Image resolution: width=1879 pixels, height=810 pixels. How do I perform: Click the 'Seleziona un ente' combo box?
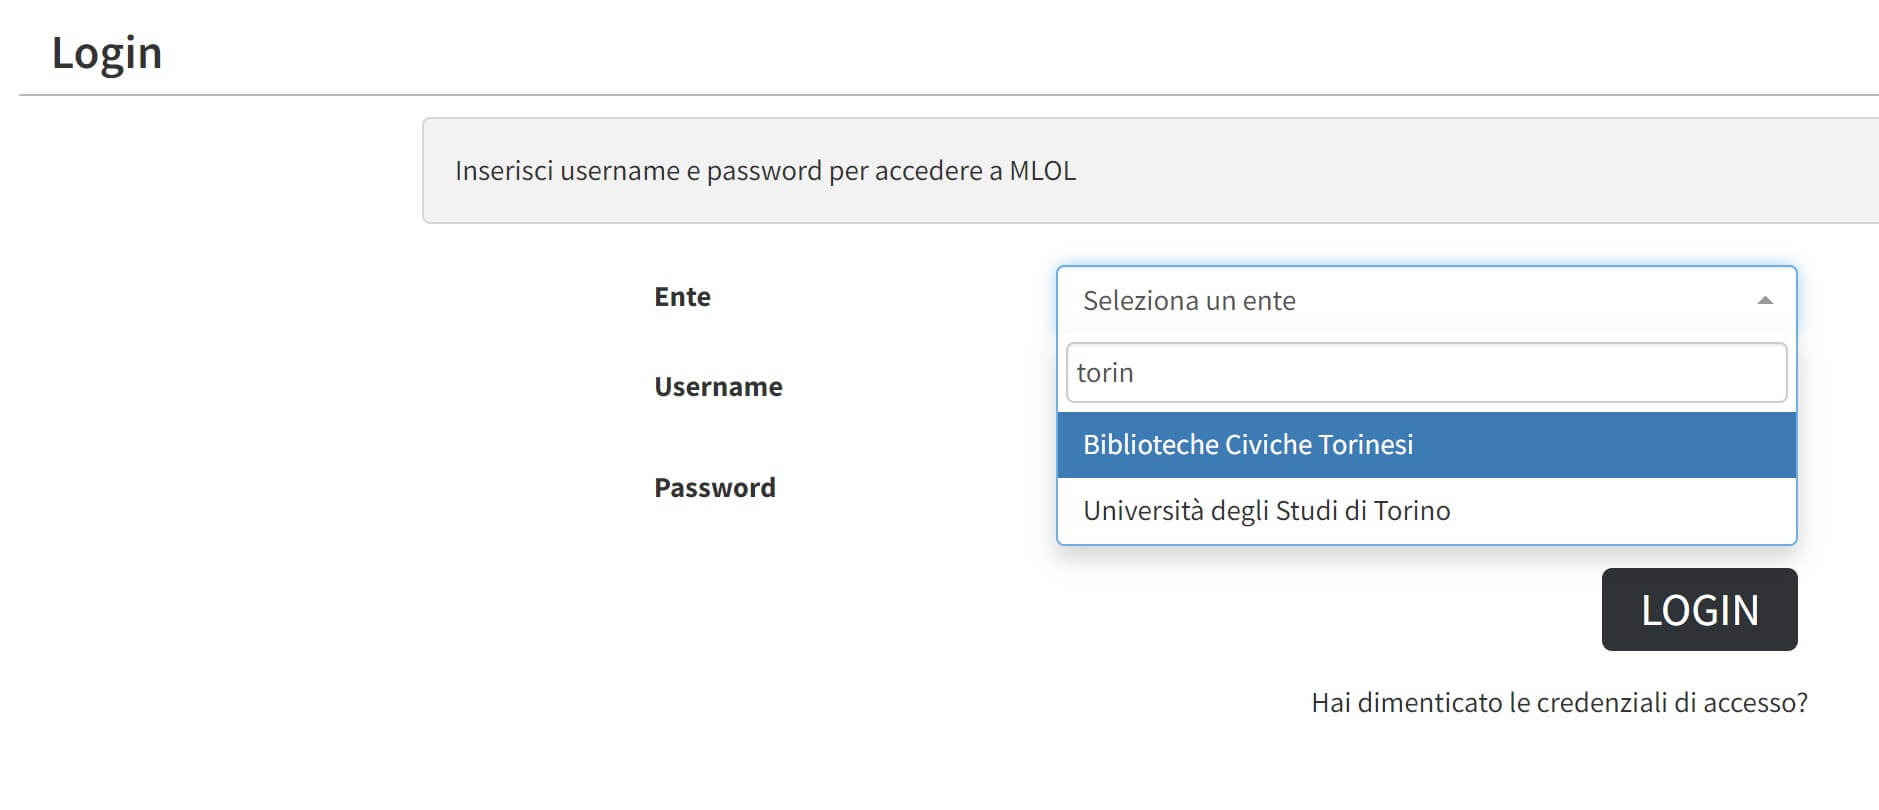pos(1400,301)
